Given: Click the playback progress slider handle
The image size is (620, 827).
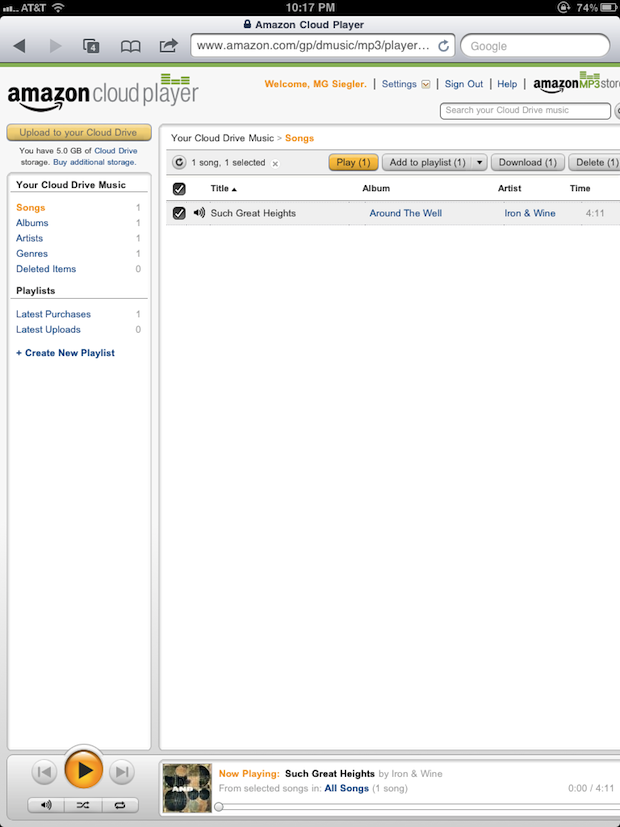Looking at the screenshot, I should pos(219,806).
